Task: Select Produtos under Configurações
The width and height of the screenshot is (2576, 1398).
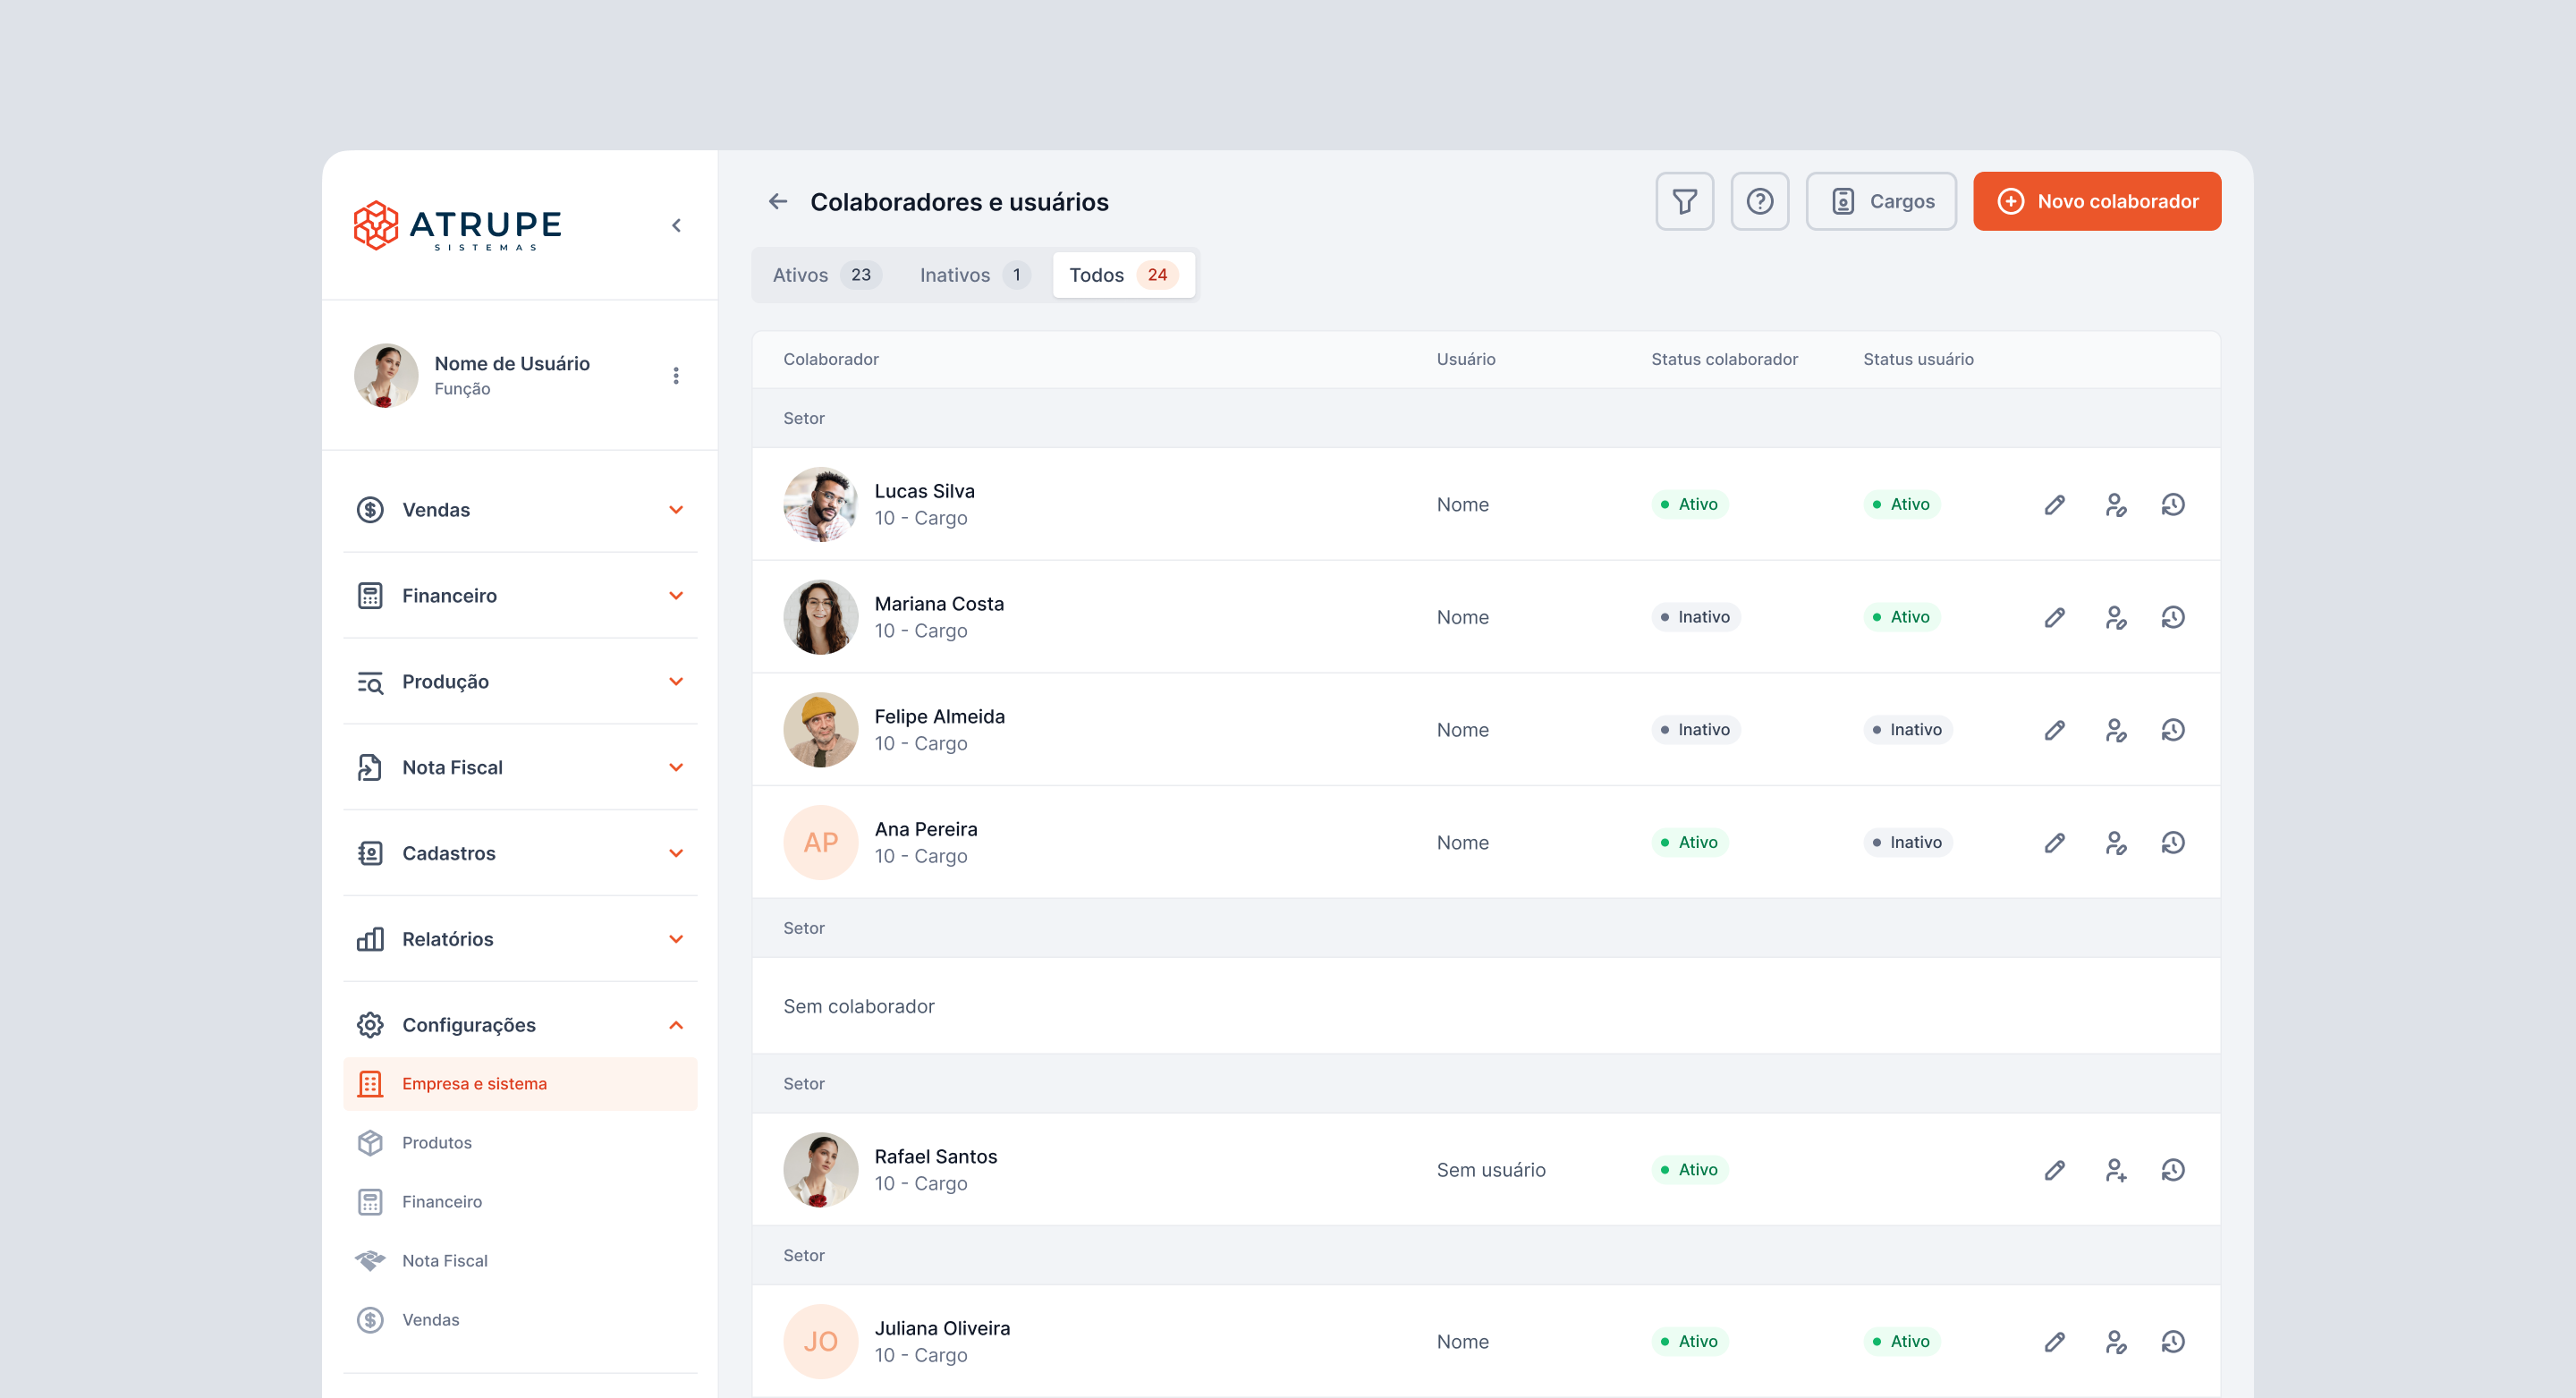Action: 436,1142
